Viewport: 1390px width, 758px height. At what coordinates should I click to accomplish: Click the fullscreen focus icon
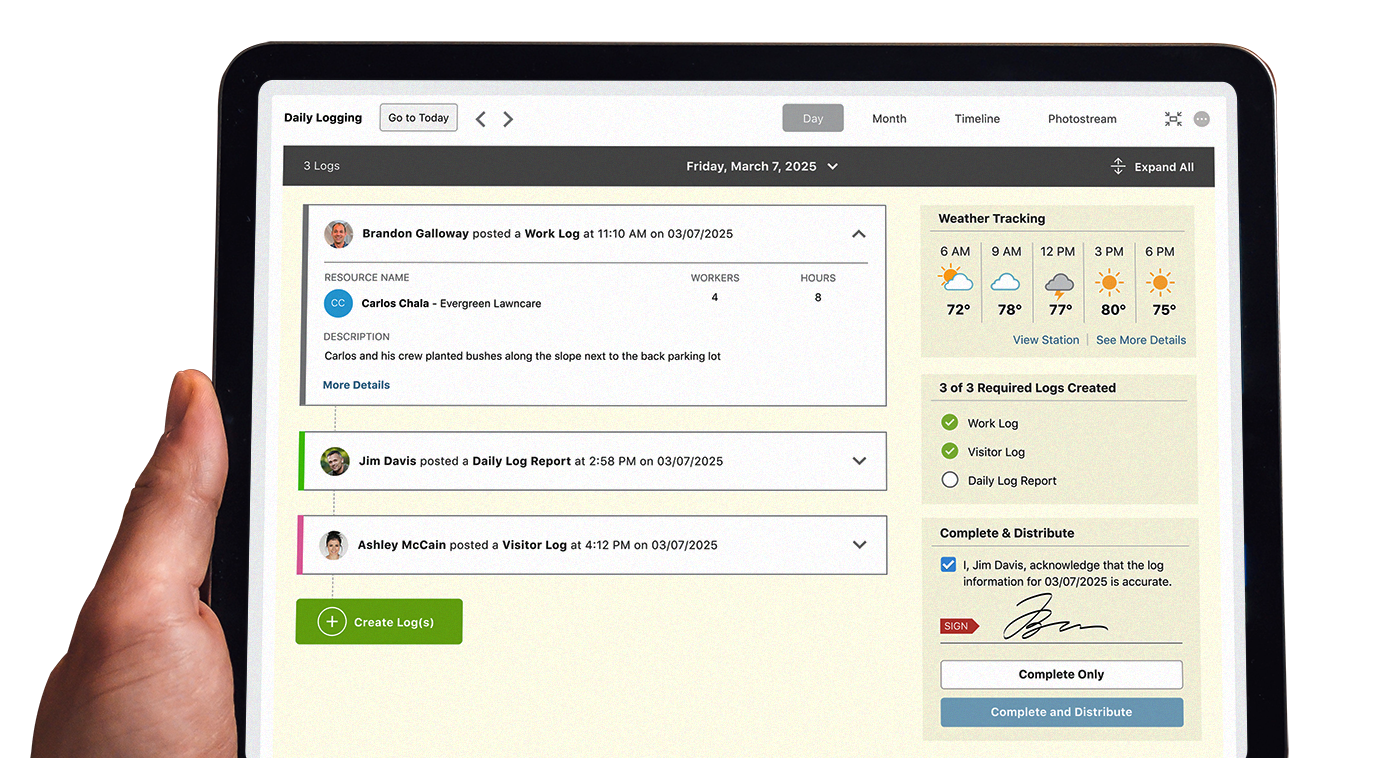(x=1173, y=119)
